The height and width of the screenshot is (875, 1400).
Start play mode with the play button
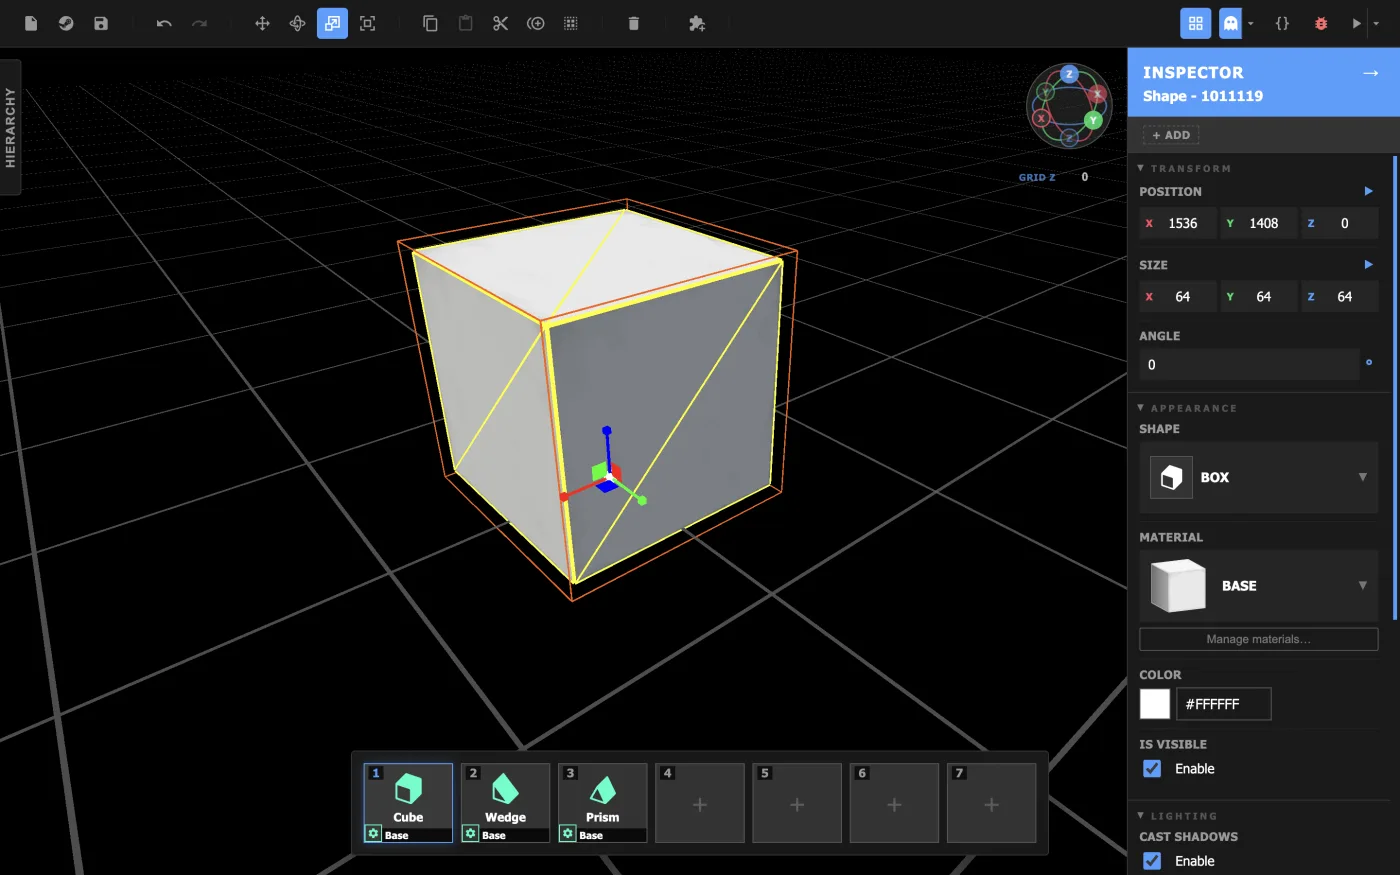(1356, 23)
